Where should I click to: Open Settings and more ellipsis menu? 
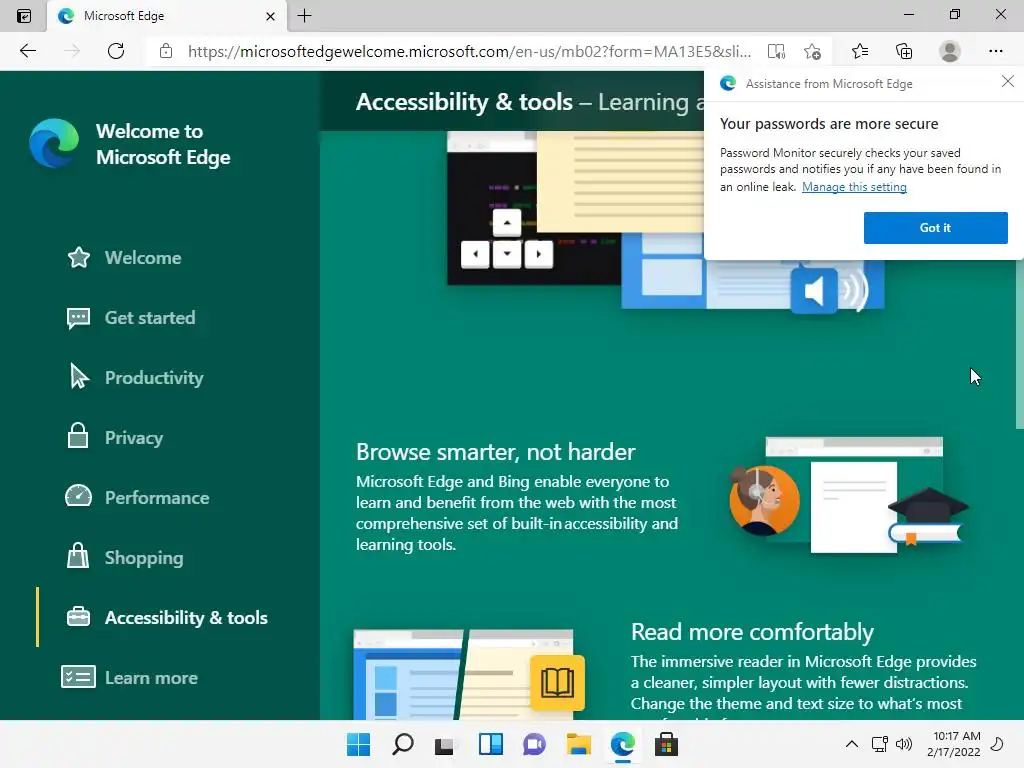(995, 51)
